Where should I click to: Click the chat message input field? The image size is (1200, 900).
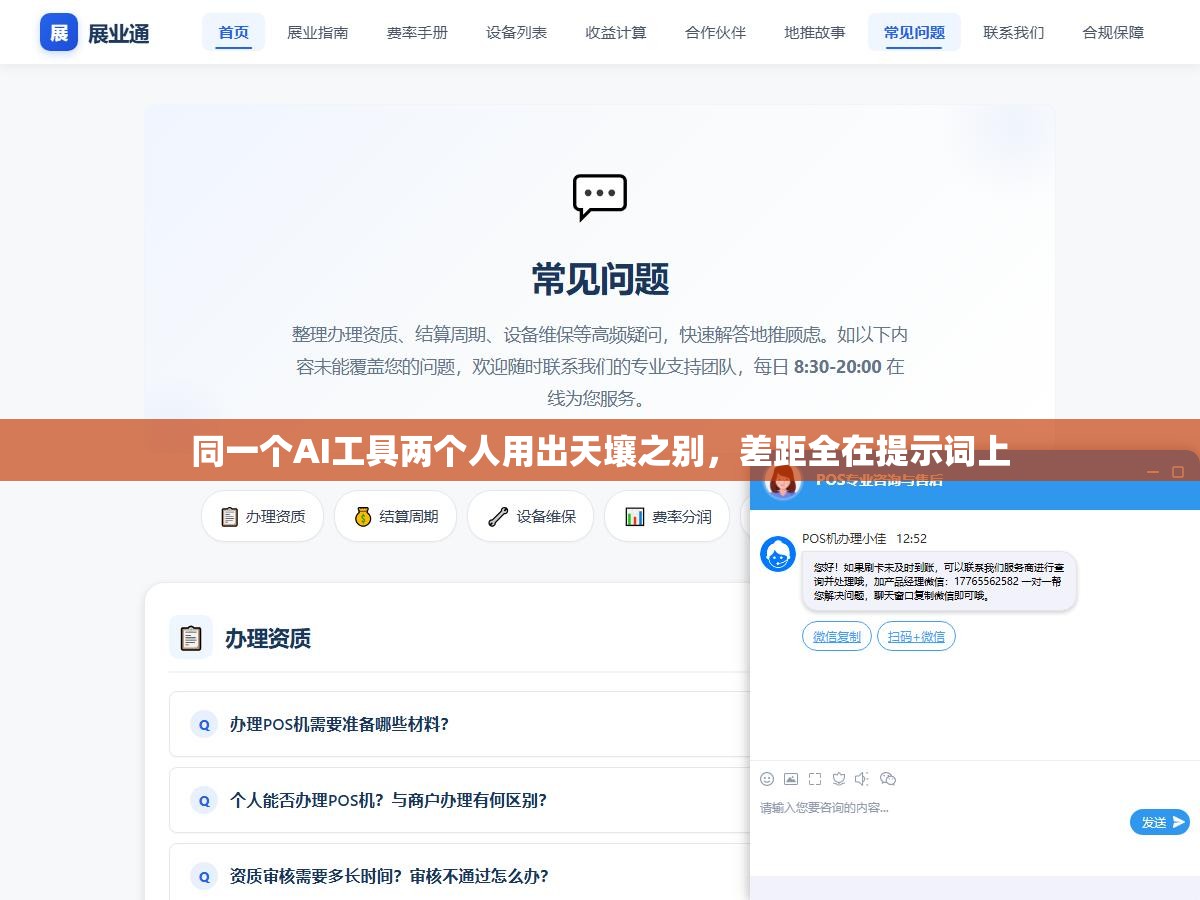click(x=940, y=808)
